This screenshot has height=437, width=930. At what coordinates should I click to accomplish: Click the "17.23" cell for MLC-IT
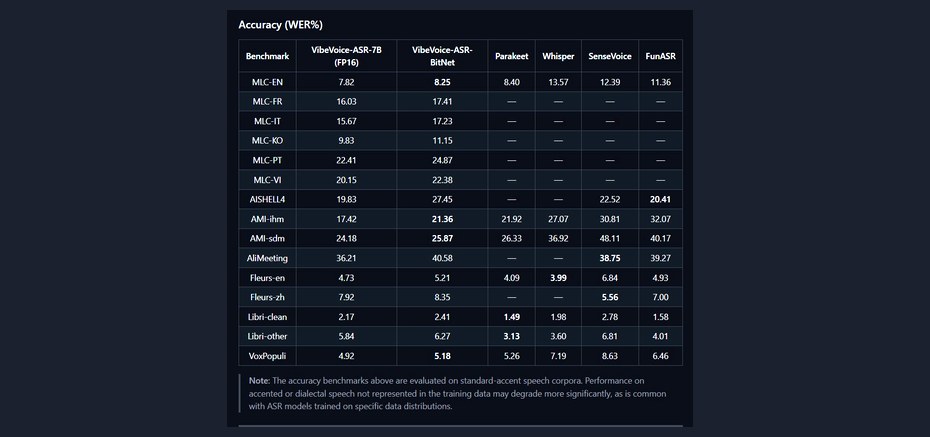pos(442,121)
